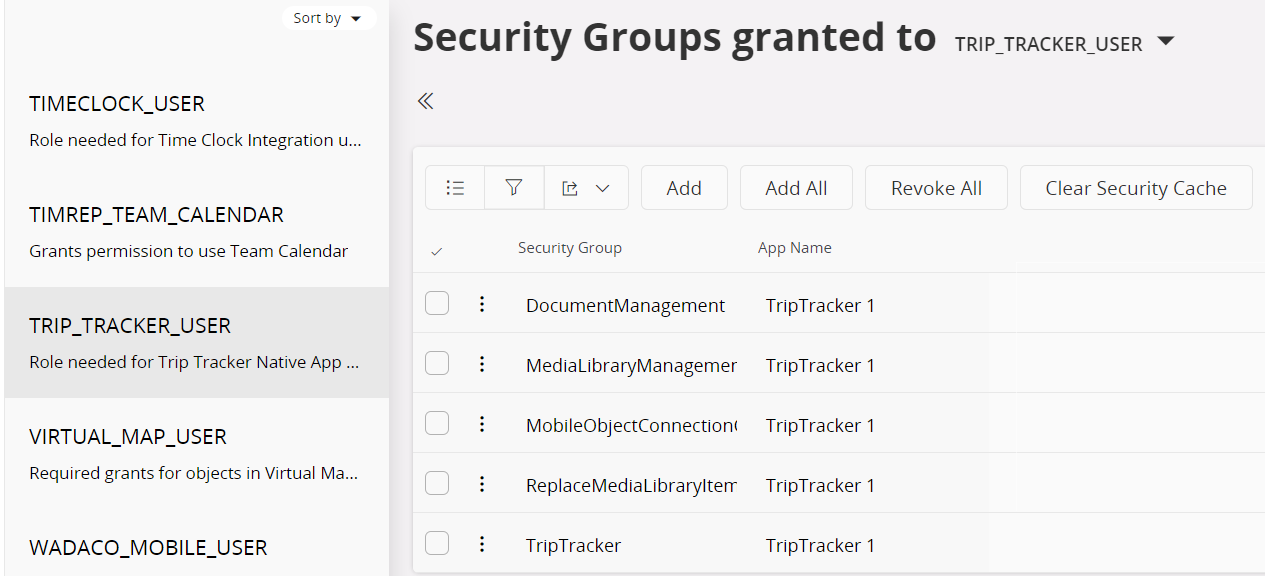
Task: Open the MobileObjectConnection security group entry
Action: click(x=630, y=424)
